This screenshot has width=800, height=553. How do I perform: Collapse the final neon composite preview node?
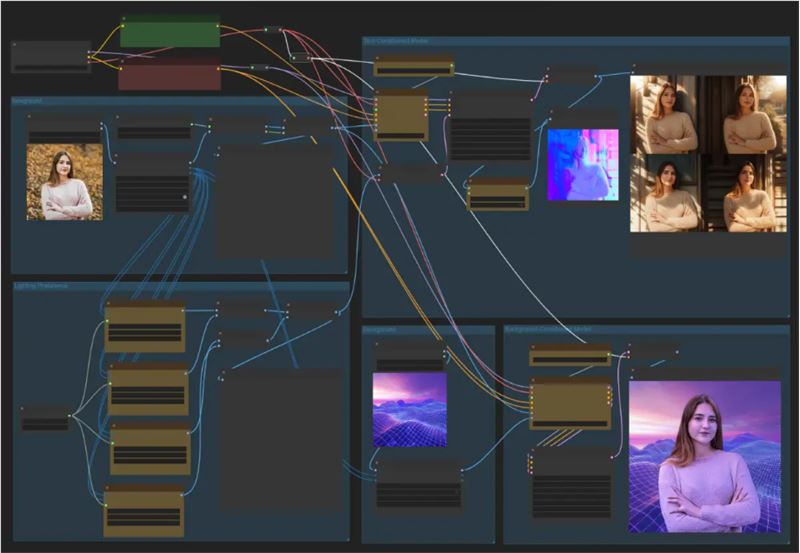click(x=634, y=373)
